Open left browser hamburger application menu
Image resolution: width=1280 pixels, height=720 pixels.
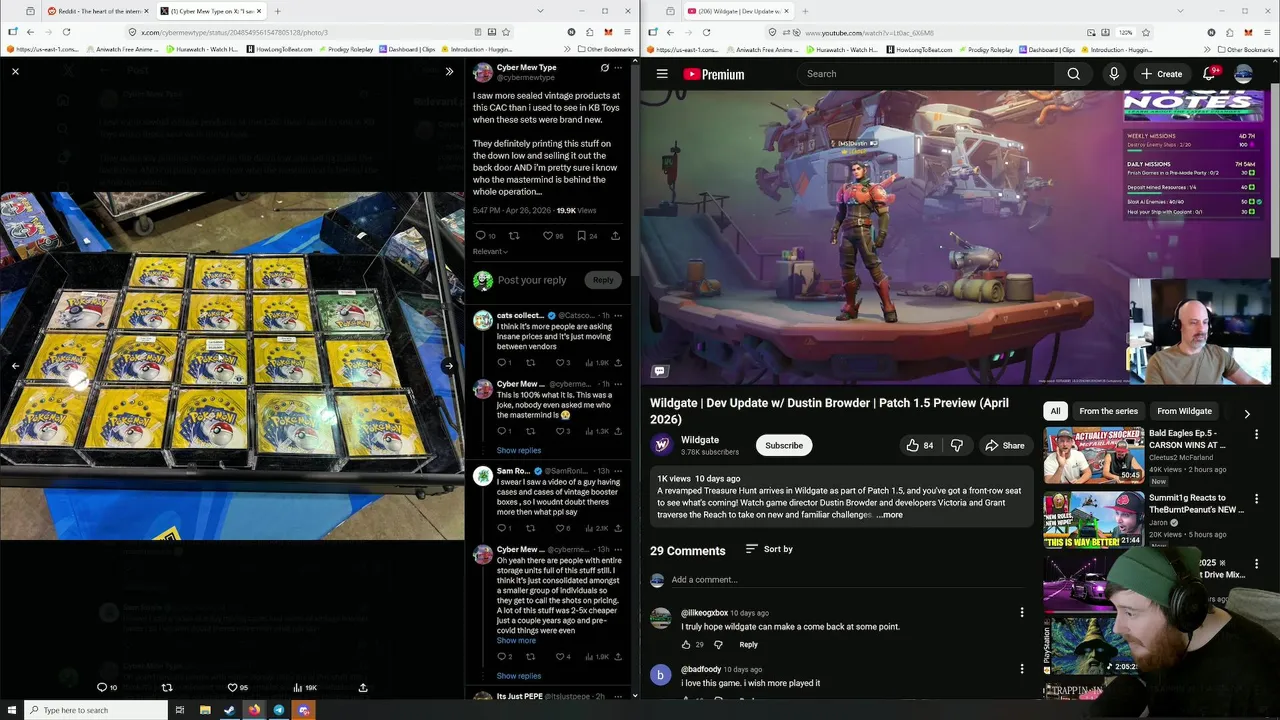[x=627, y=32]
